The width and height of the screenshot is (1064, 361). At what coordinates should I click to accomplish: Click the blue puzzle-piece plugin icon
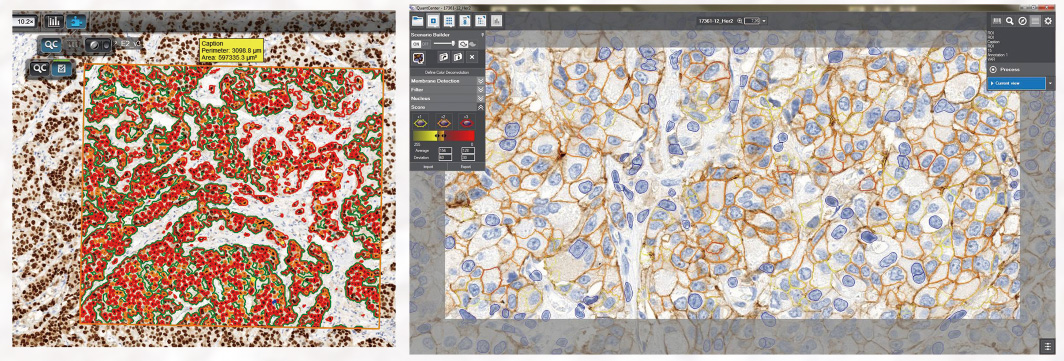pos(76,22)
